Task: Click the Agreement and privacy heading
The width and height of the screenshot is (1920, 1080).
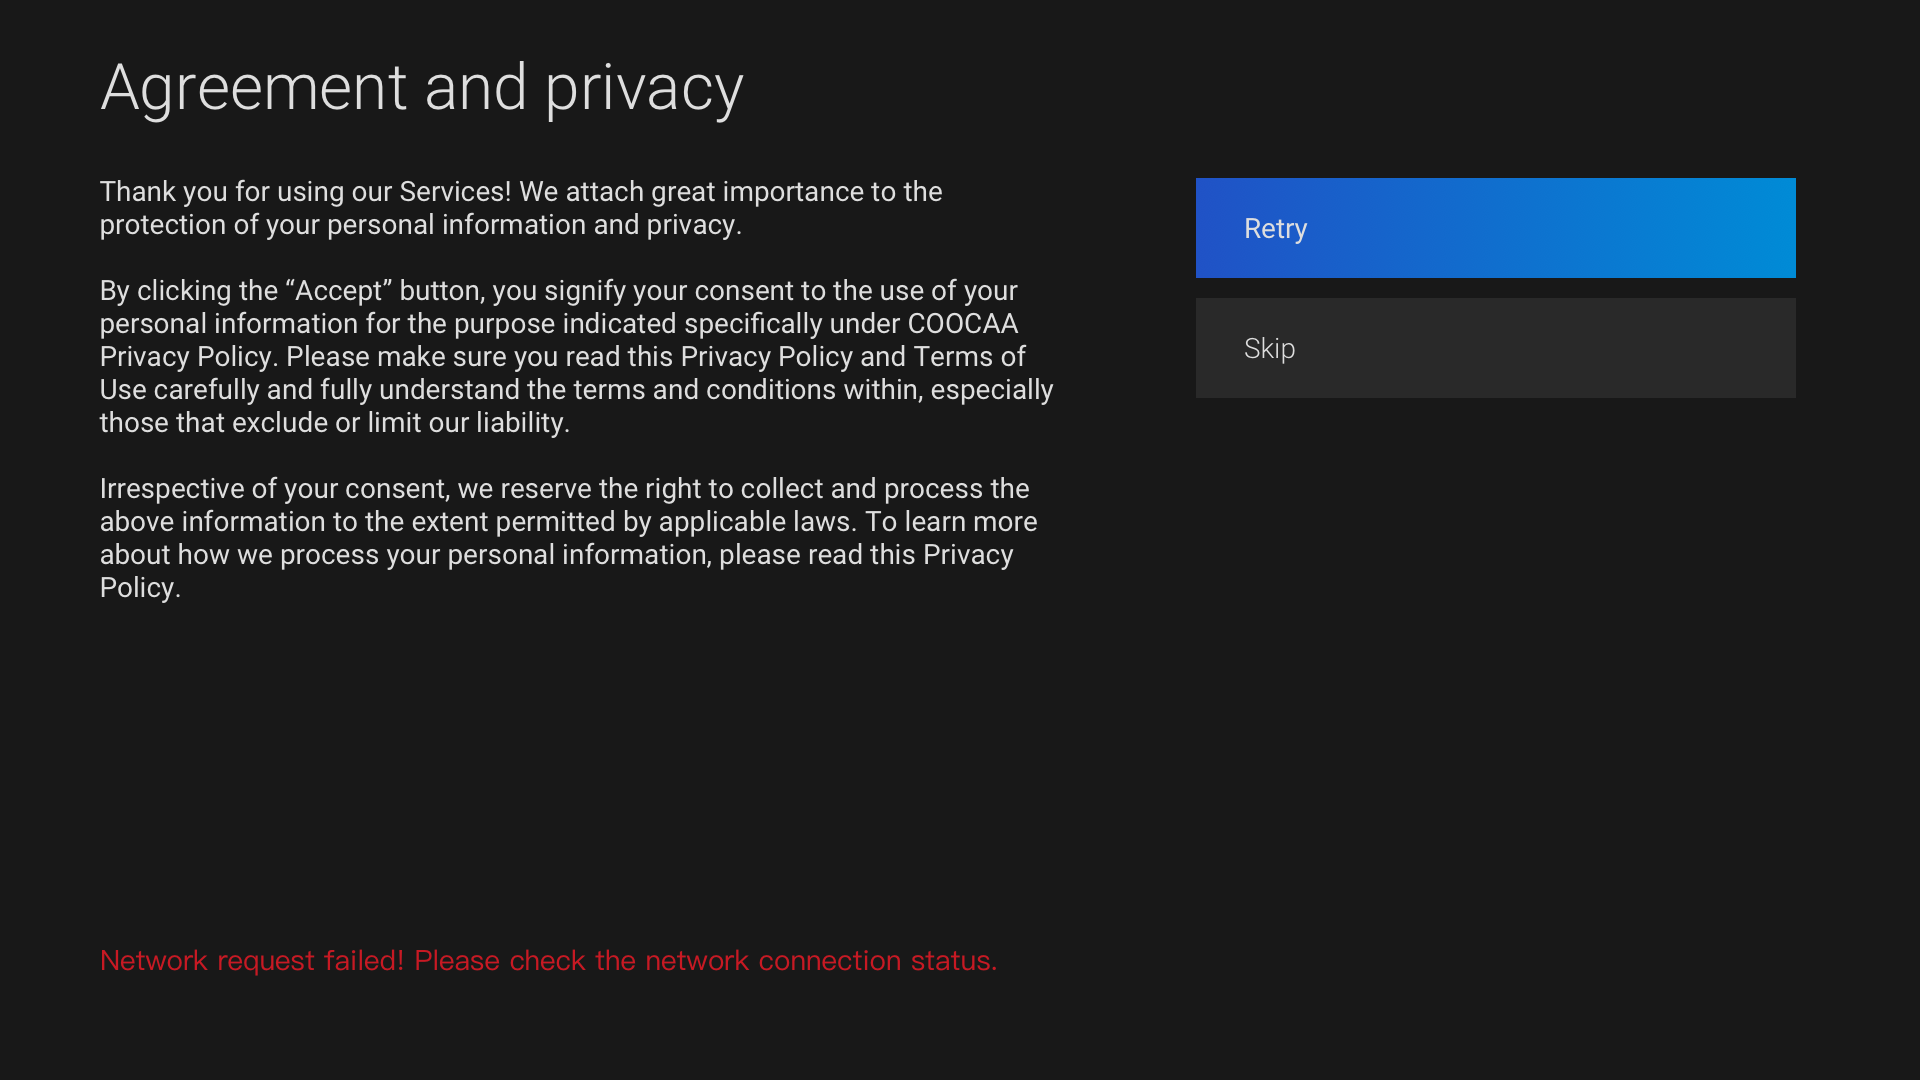Action: [421, 87]
